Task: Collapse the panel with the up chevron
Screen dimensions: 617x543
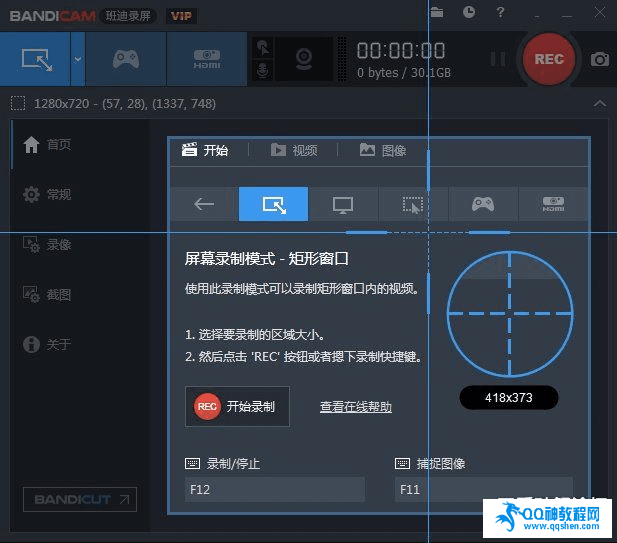Action: coord(600,103)
